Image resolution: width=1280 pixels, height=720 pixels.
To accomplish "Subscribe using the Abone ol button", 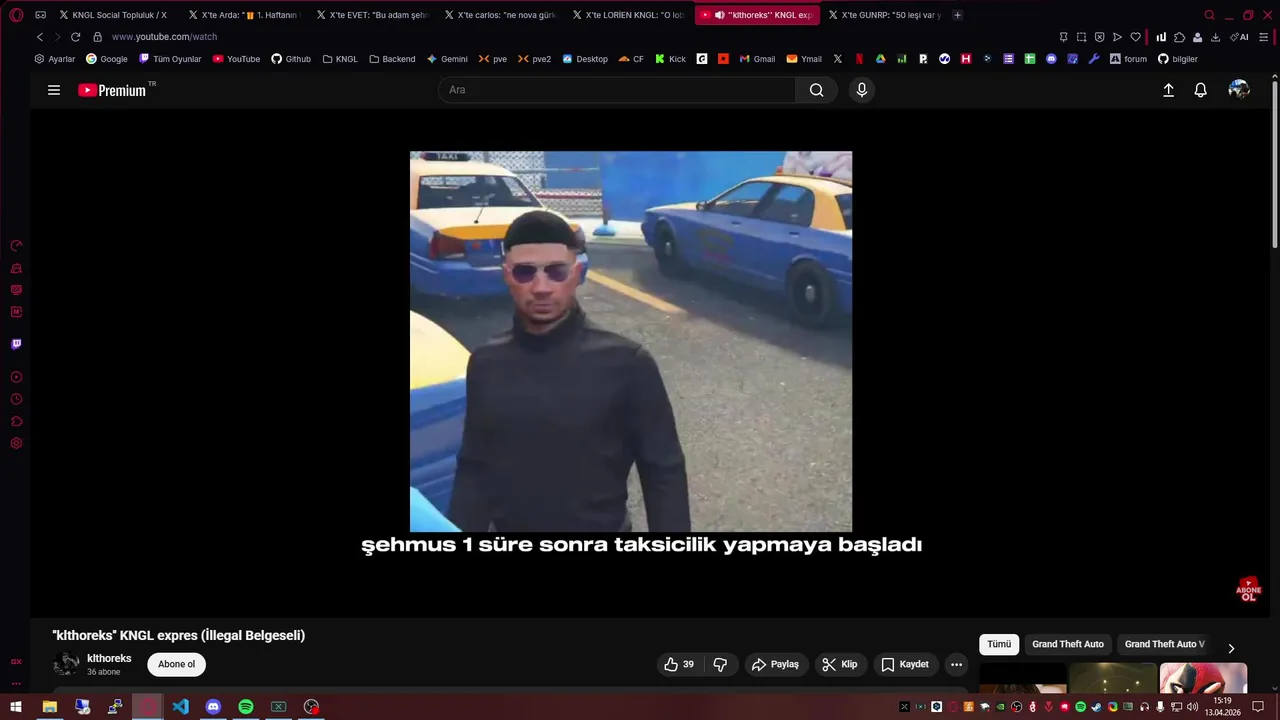I will [177, 664].
